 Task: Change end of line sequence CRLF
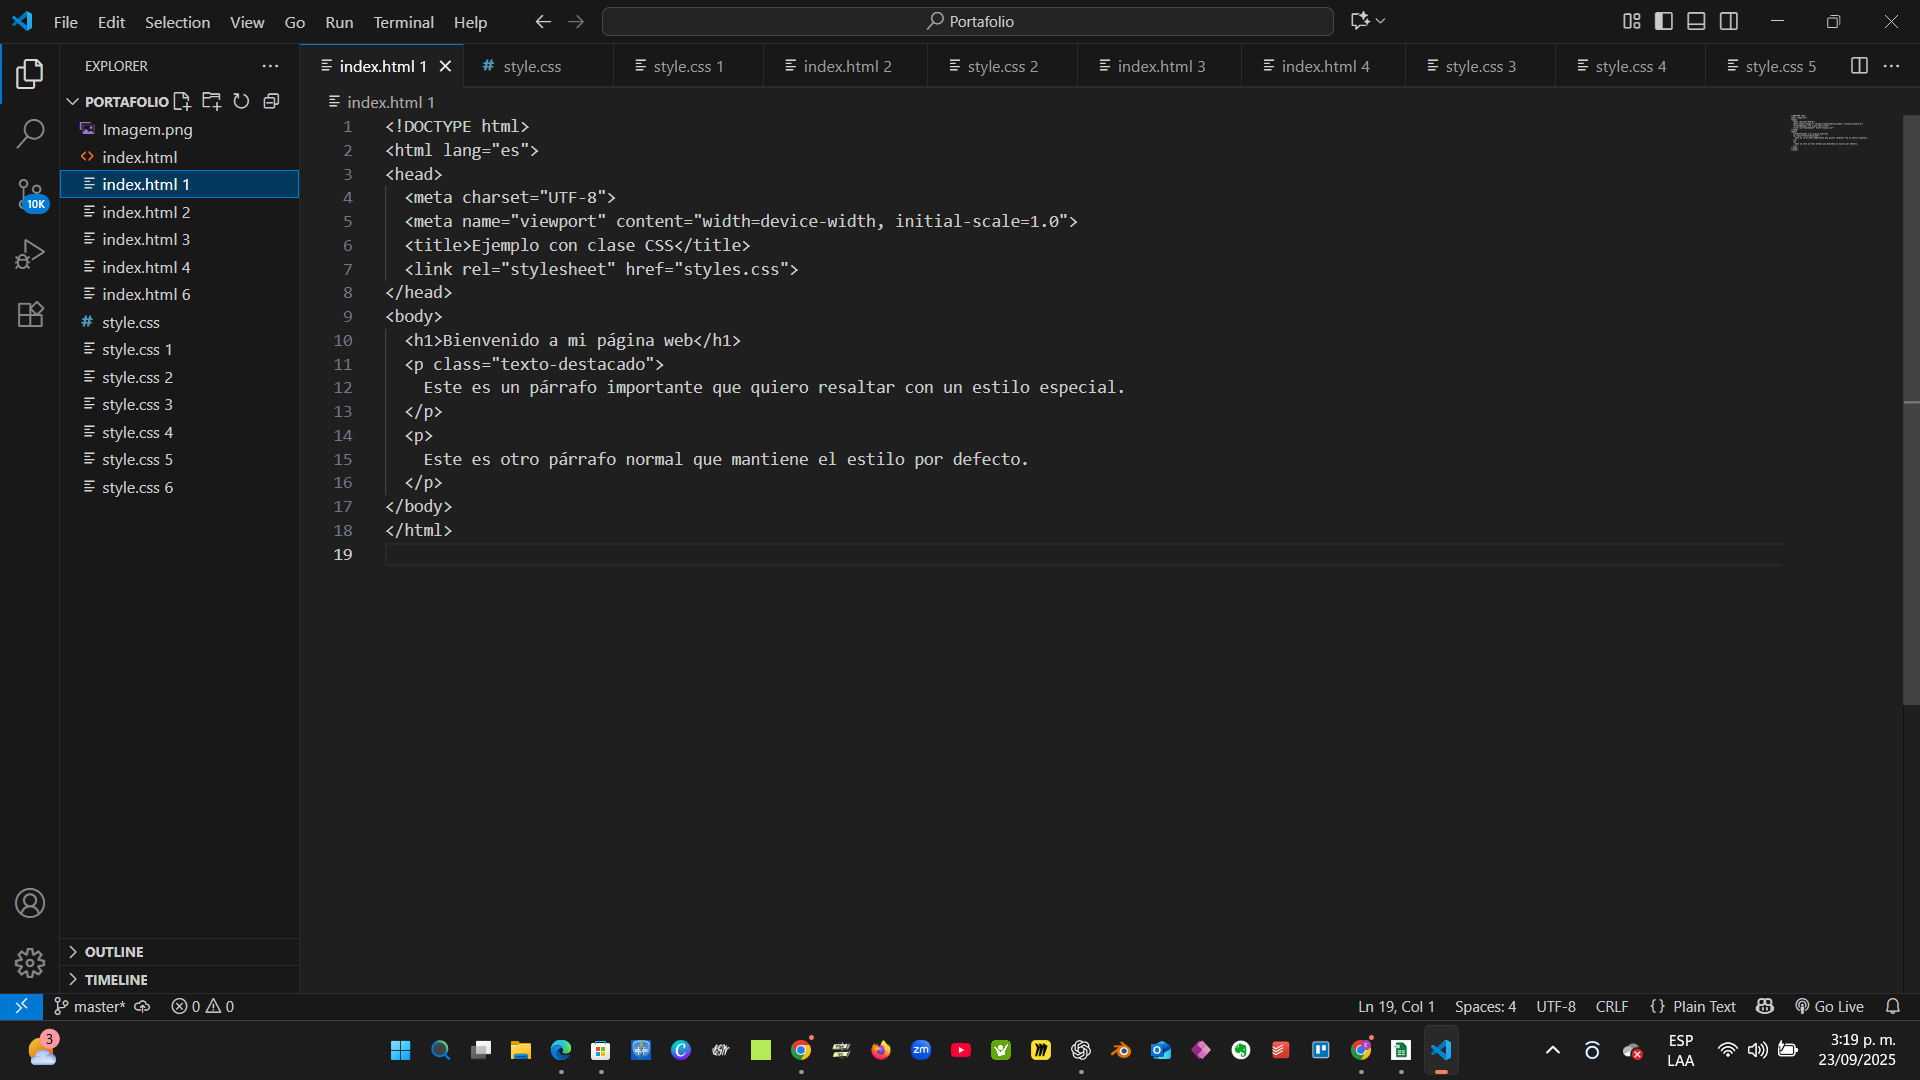click(x=1612, y=1006)
